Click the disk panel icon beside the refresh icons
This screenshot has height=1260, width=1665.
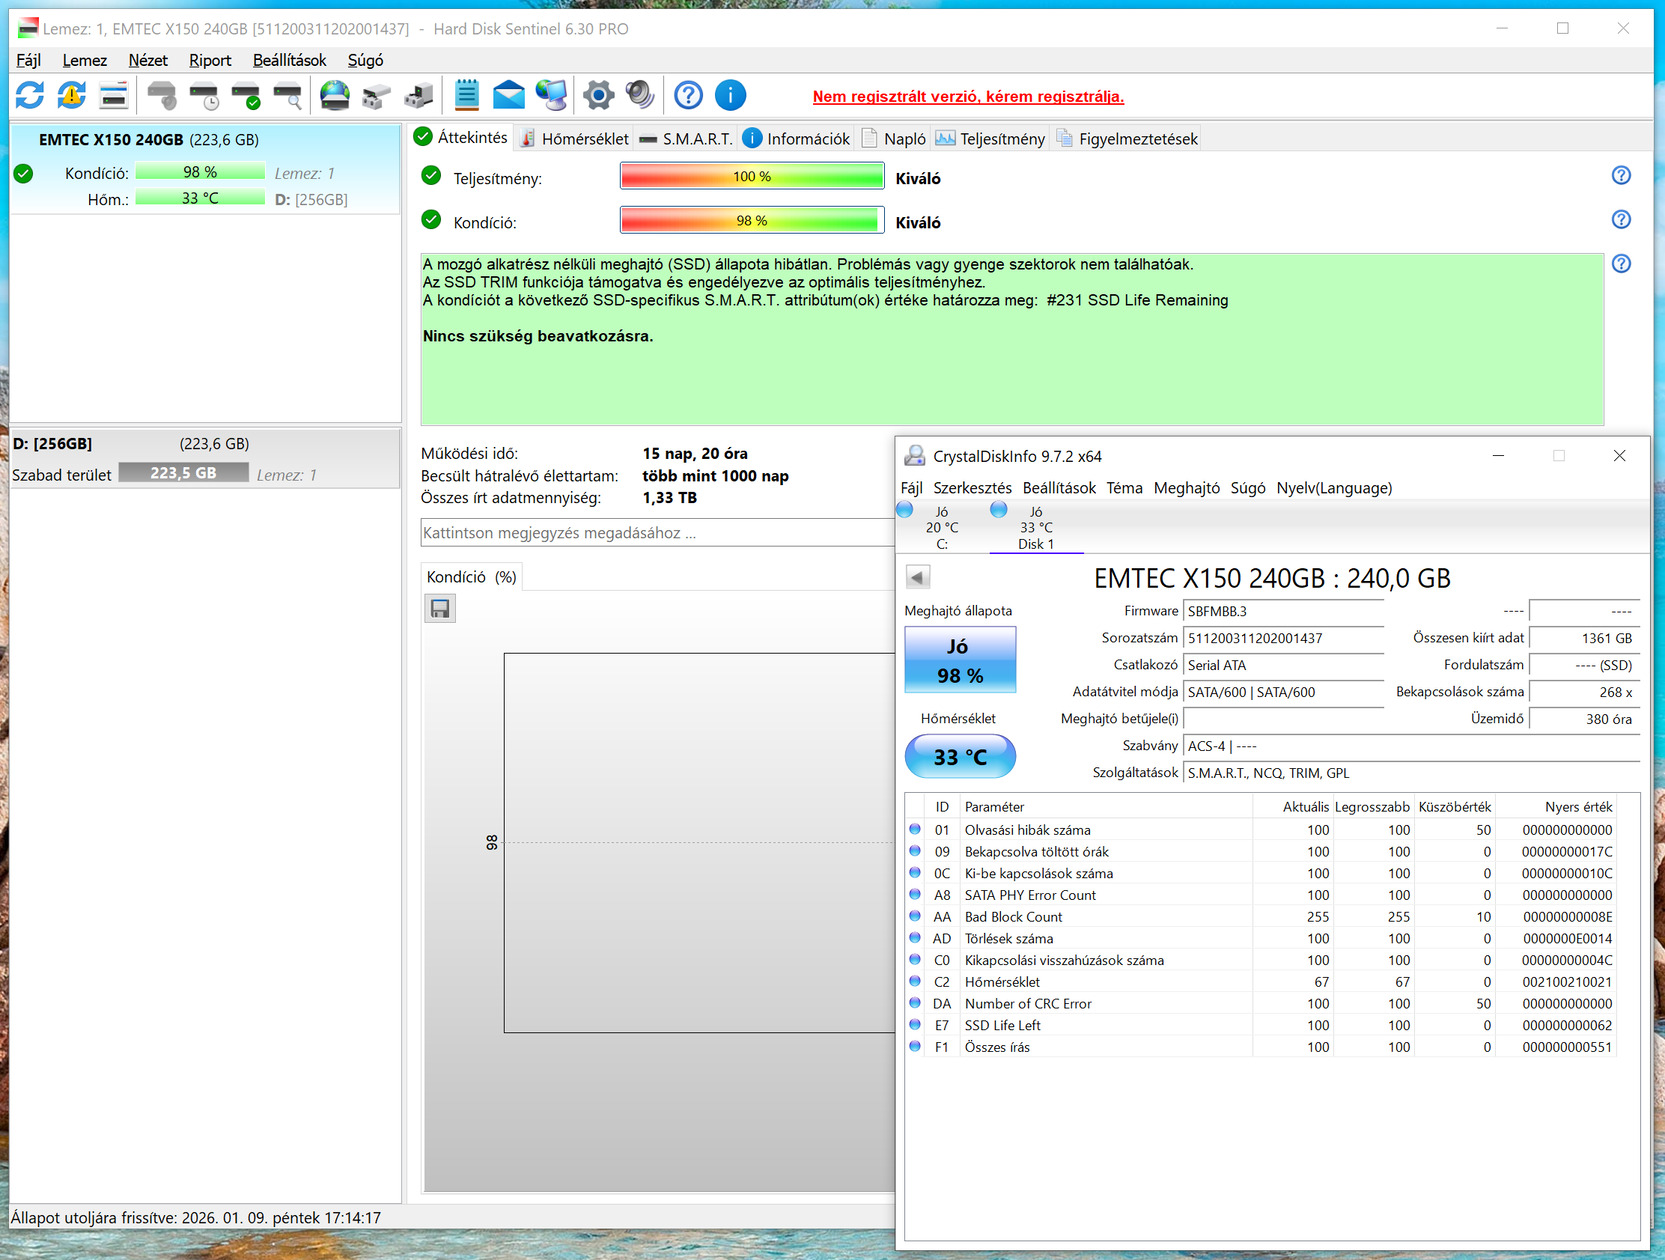pos(114,96)
